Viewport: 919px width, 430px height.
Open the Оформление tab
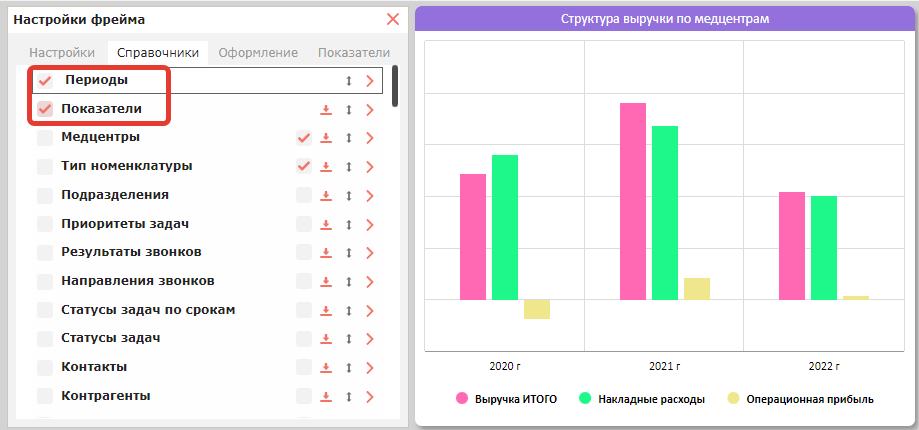coord(258,53)
